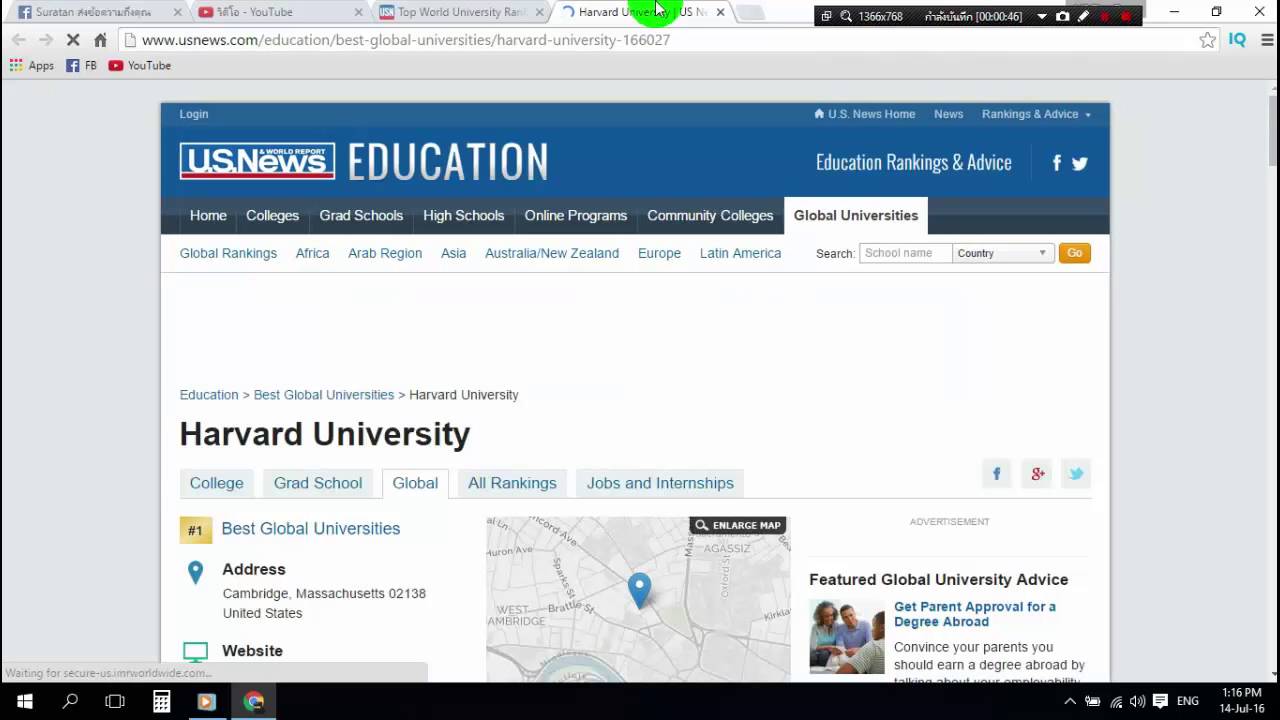Open the Windows Start menu
Screen dimensions: 1280x720
coord(24,701)
